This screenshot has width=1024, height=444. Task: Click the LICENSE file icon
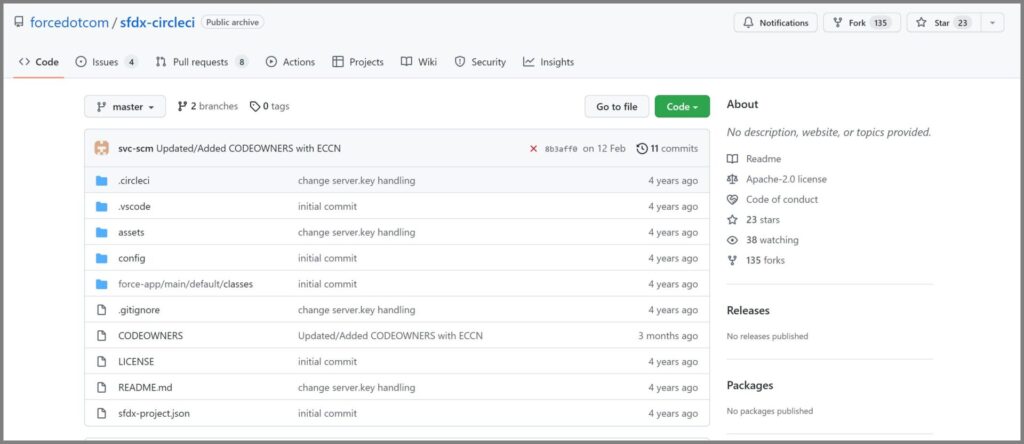pos(101,362)
